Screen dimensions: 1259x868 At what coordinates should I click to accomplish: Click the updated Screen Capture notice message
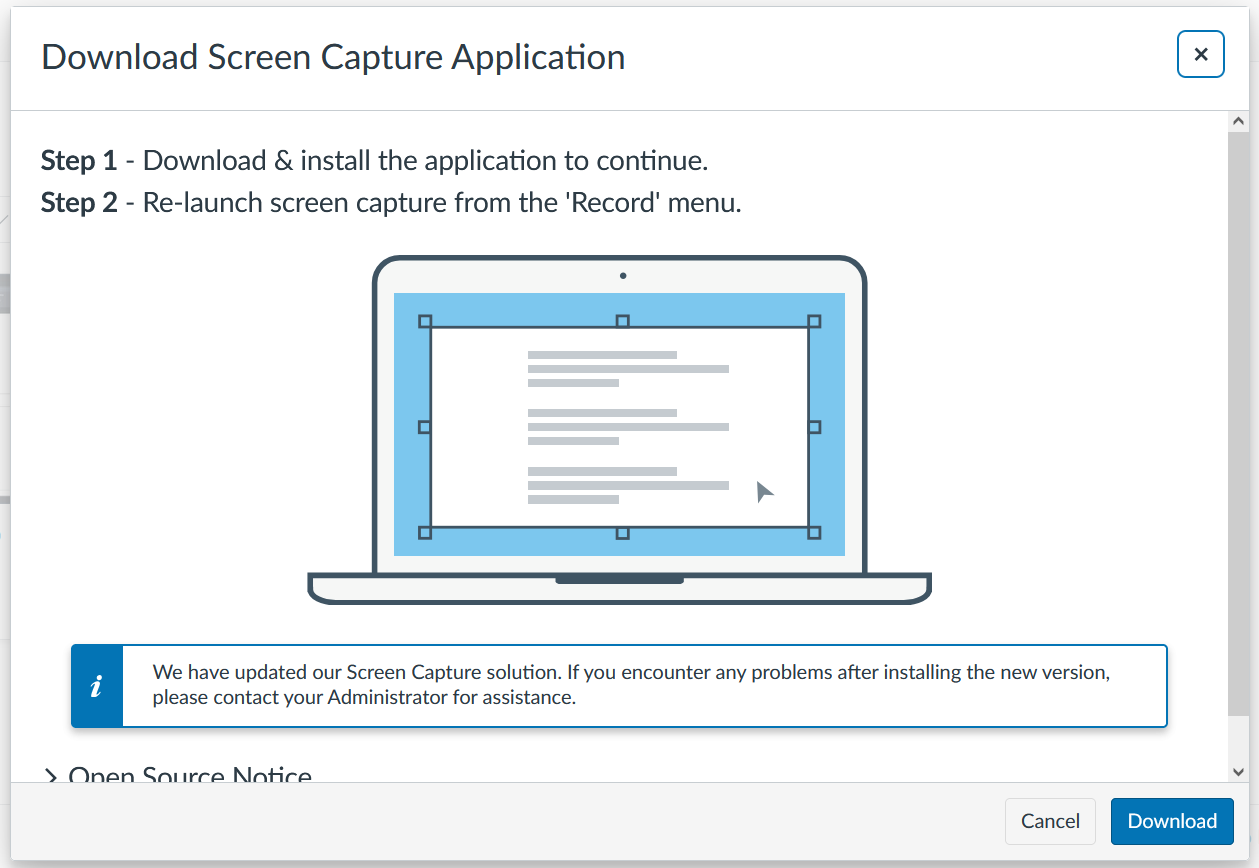[630, 685]
